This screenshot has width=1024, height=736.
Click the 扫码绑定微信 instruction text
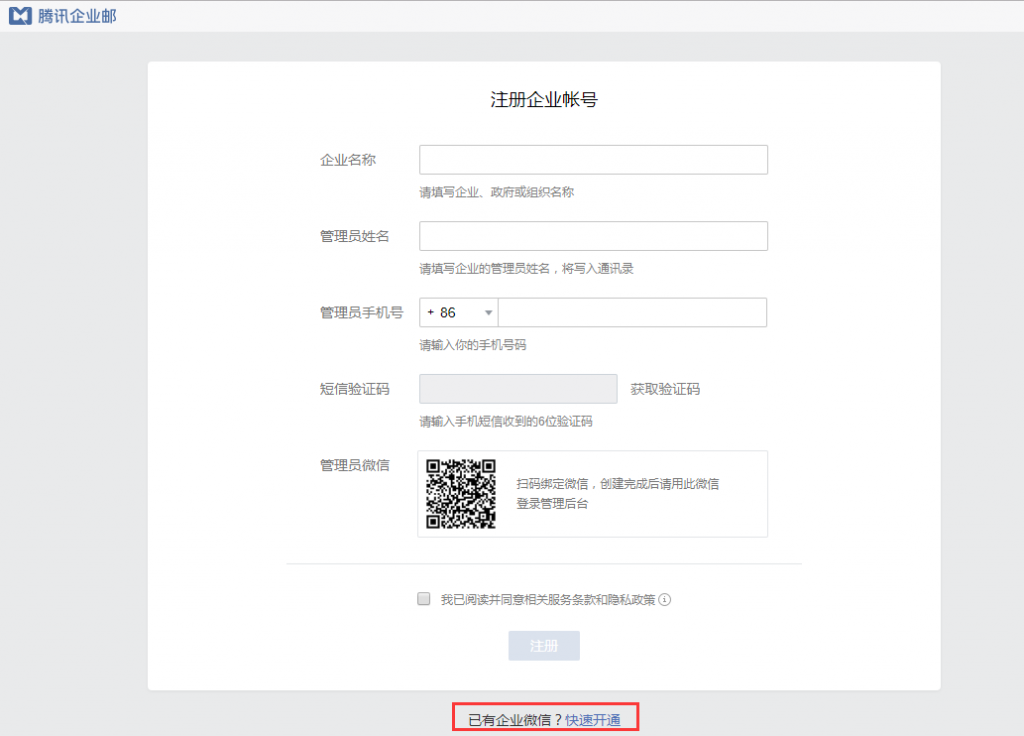point(617,494)
